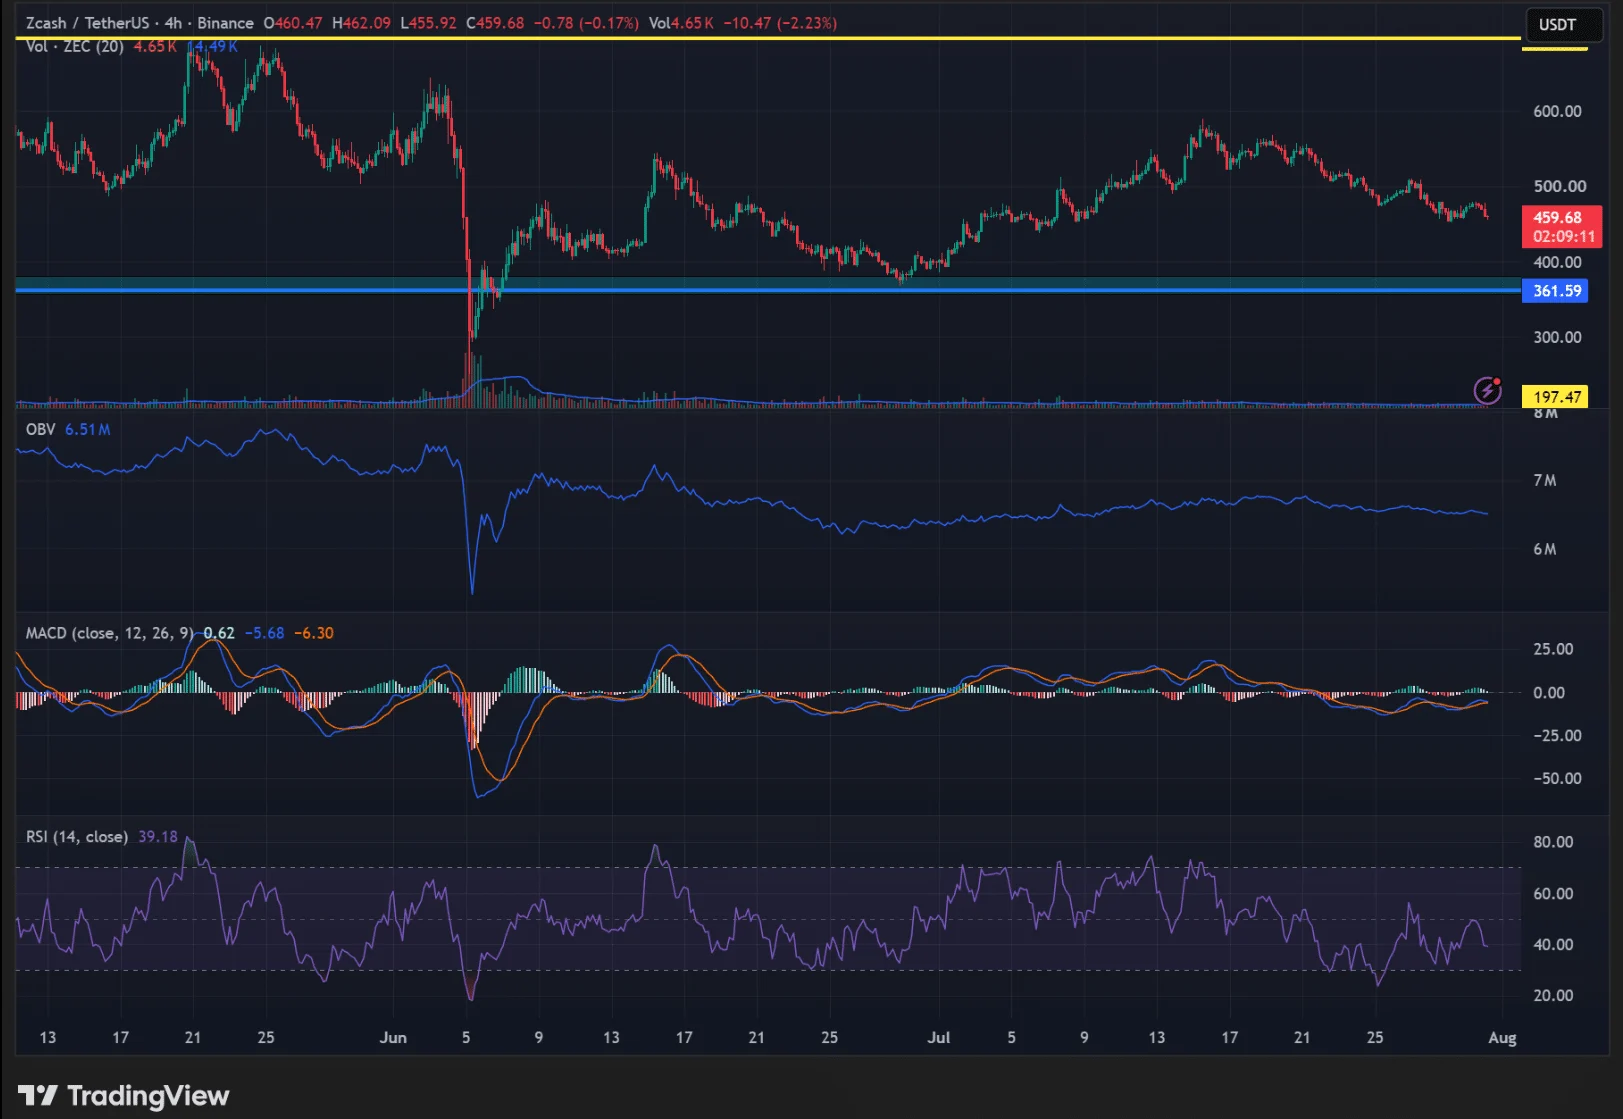Click the 7M label on the OBV axis
This screenshot has width=1623, height=1119.
[x=1545, y=481]
